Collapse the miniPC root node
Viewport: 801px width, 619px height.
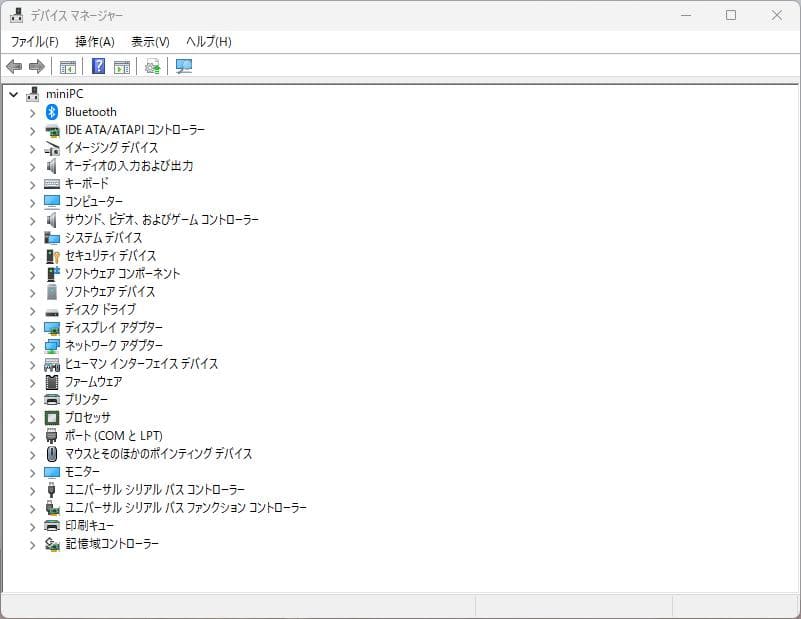point(13,94)
